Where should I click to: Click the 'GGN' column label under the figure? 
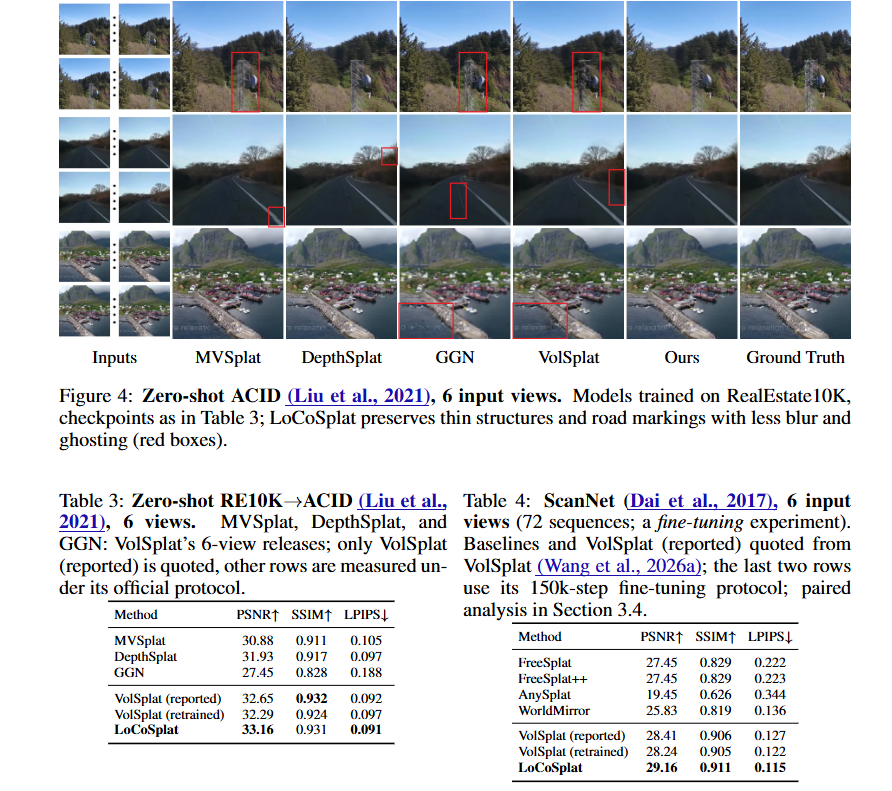(455, 357)
